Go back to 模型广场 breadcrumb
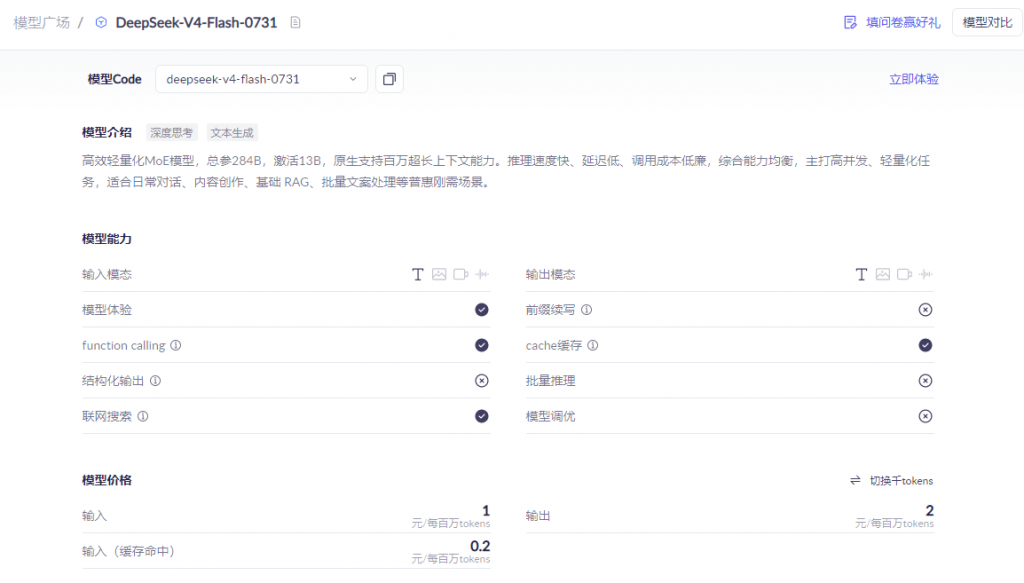Viewport: 1024px width, 583px height. [42, 22]
